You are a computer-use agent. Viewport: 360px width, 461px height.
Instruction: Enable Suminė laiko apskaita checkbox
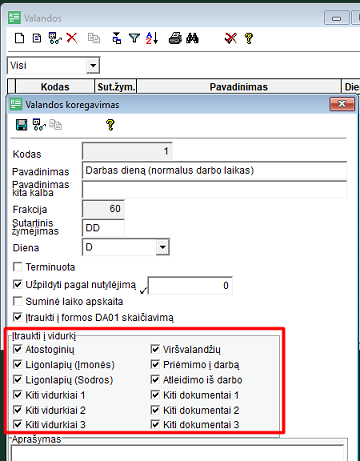17,301
